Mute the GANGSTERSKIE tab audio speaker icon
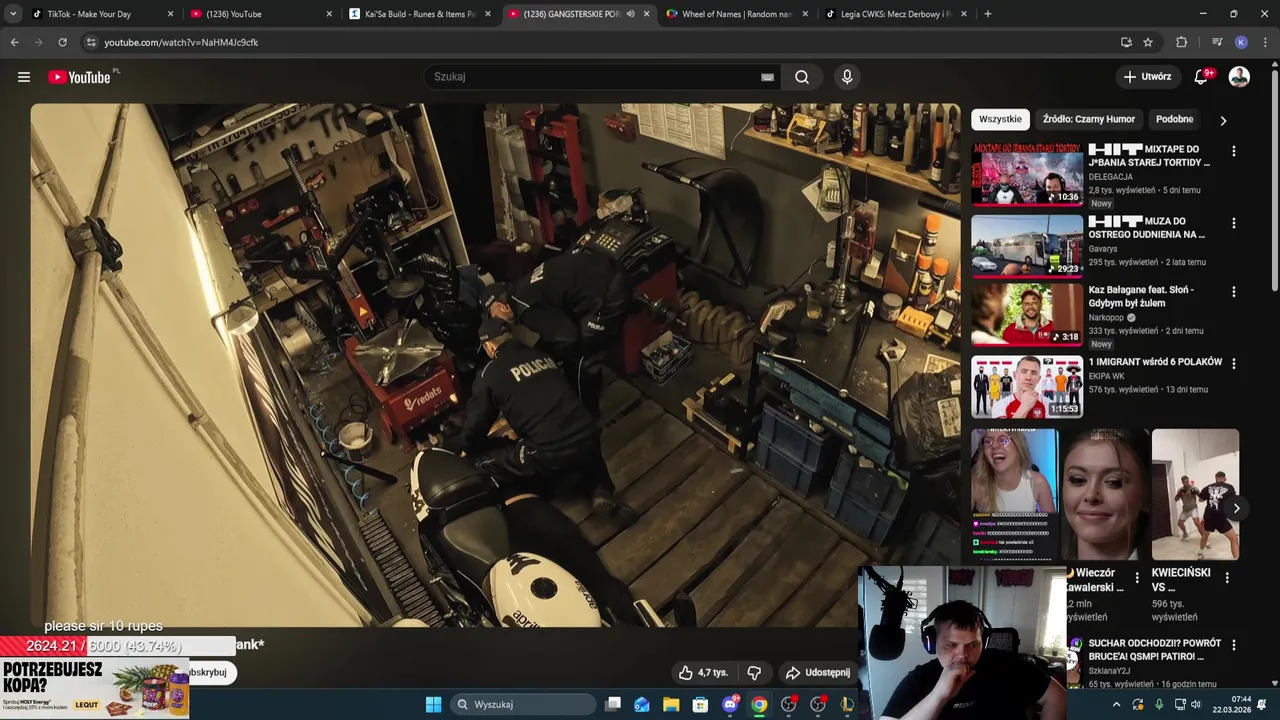Screen dimensions: 1280x720 coord(630,14)
